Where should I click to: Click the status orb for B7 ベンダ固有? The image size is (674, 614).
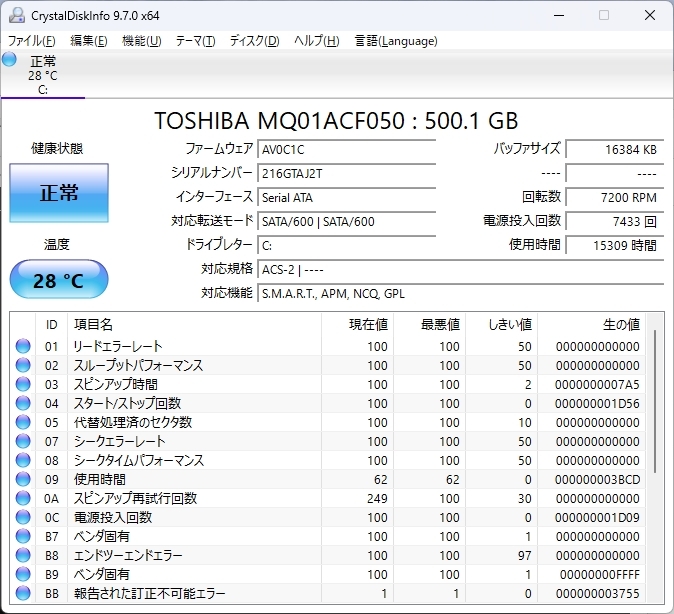(23, 536)
